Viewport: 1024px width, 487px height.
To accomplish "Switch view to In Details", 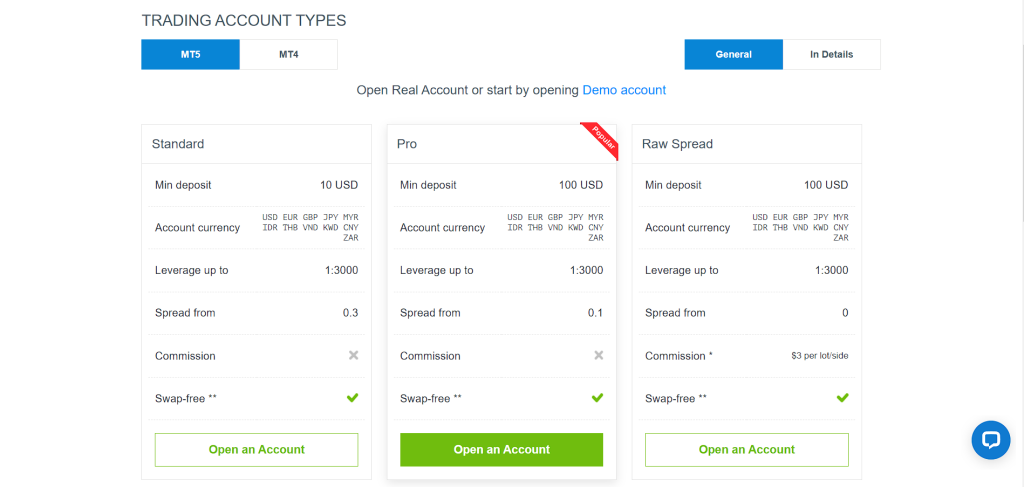I will pos(831,55).
